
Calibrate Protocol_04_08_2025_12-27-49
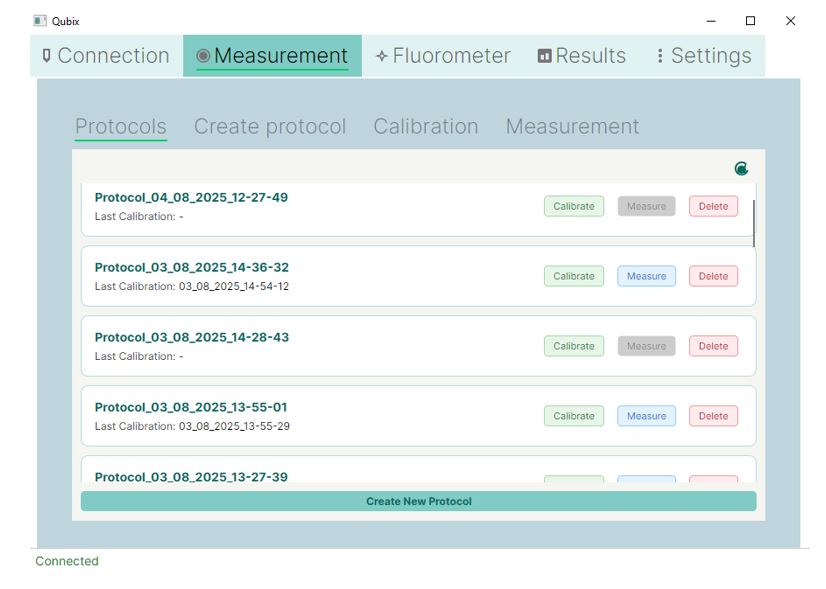[x=574, y=206]
